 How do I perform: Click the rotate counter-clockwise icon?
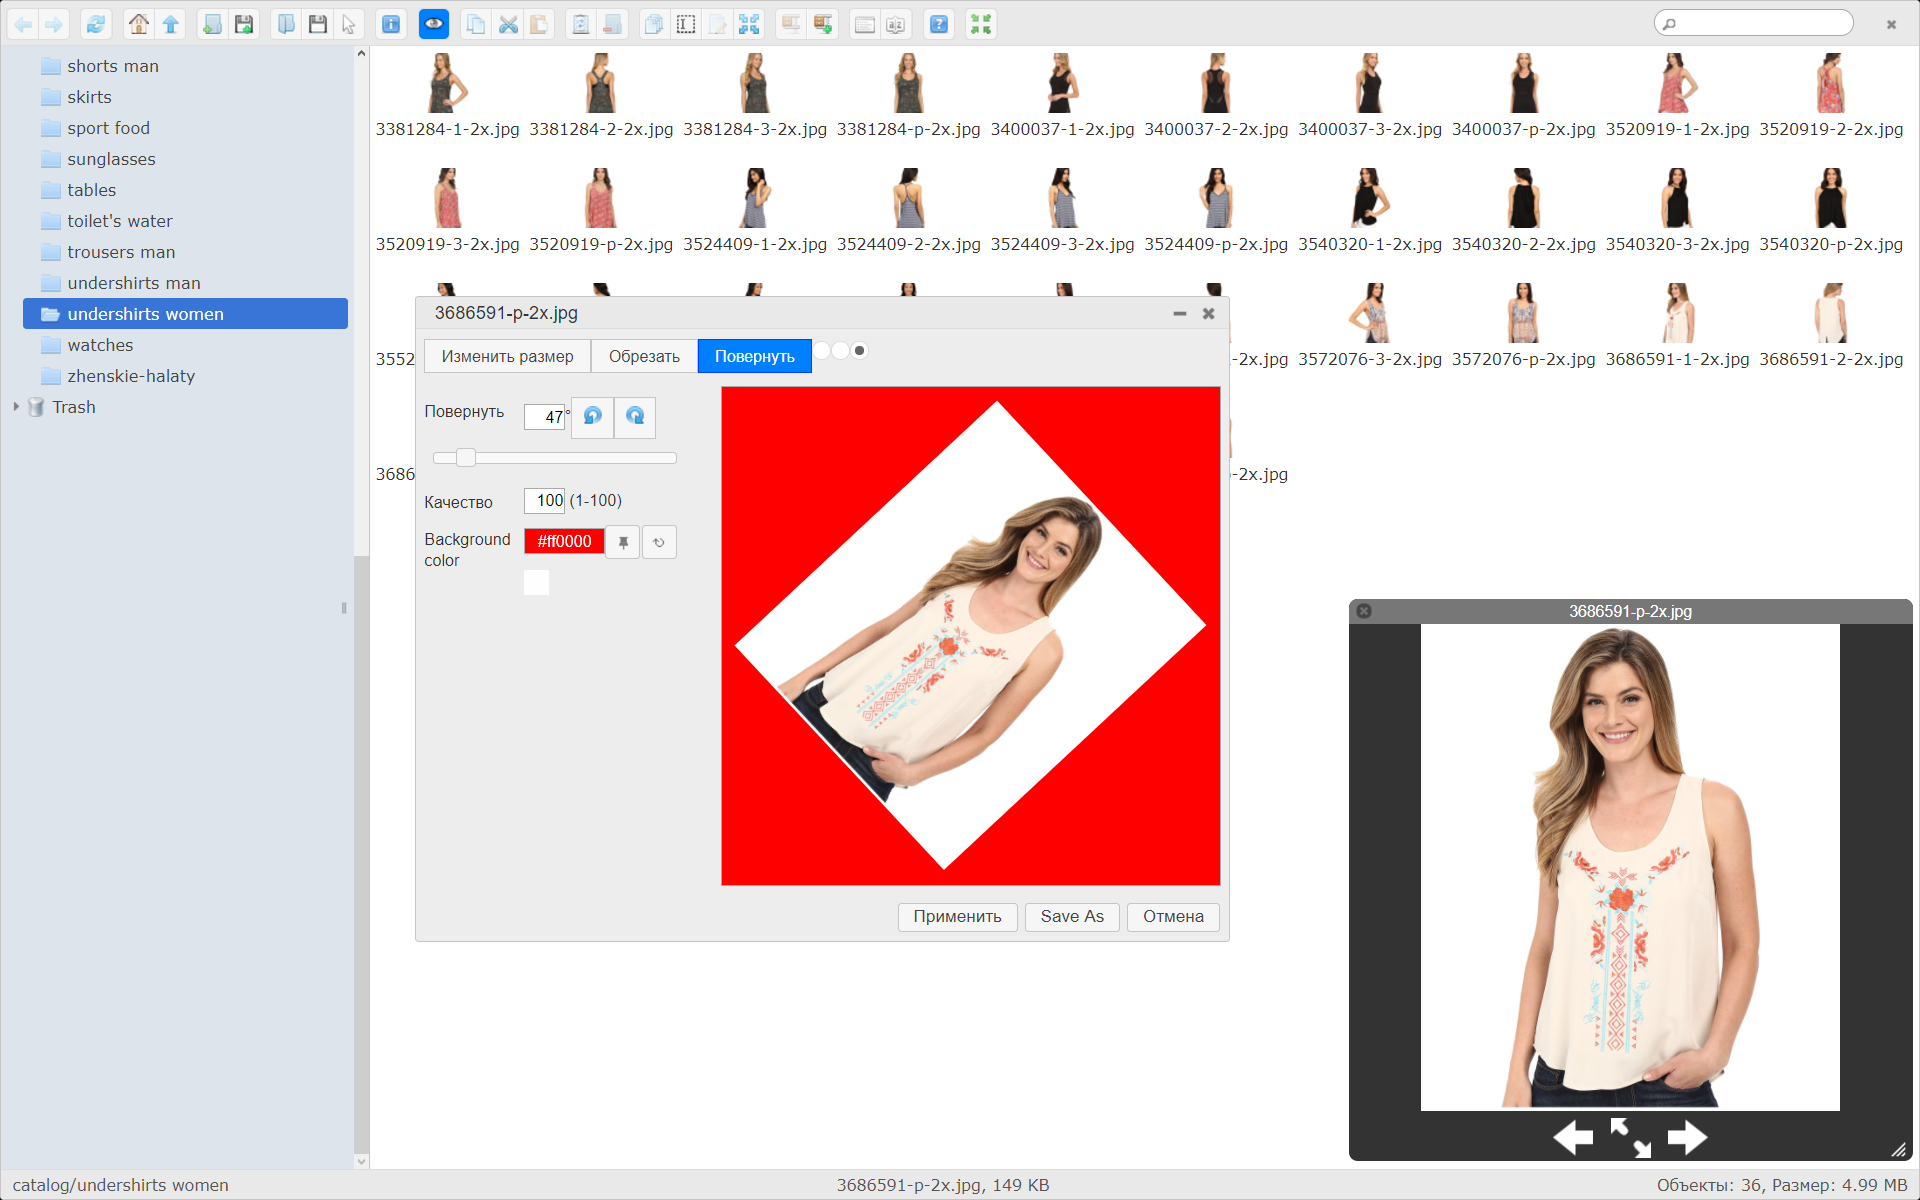(x=593, y=416)
